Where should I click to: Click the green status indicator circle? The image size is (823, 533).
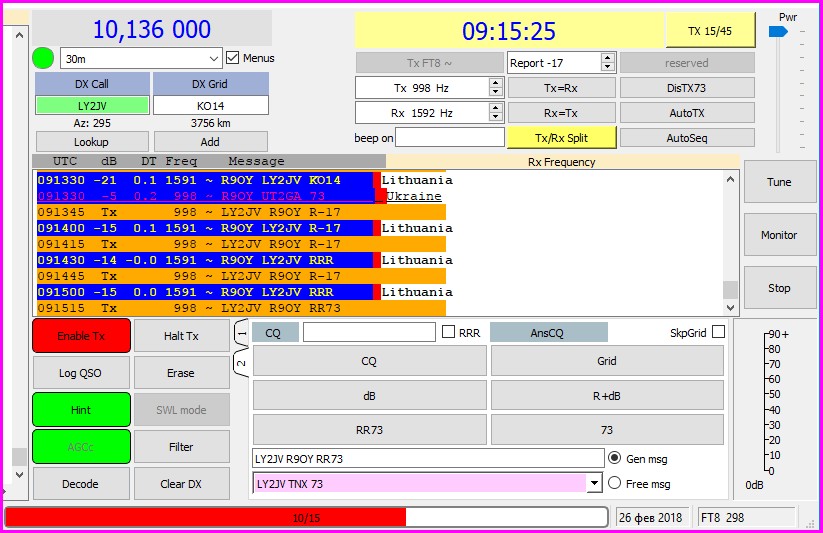pos(44,58)
